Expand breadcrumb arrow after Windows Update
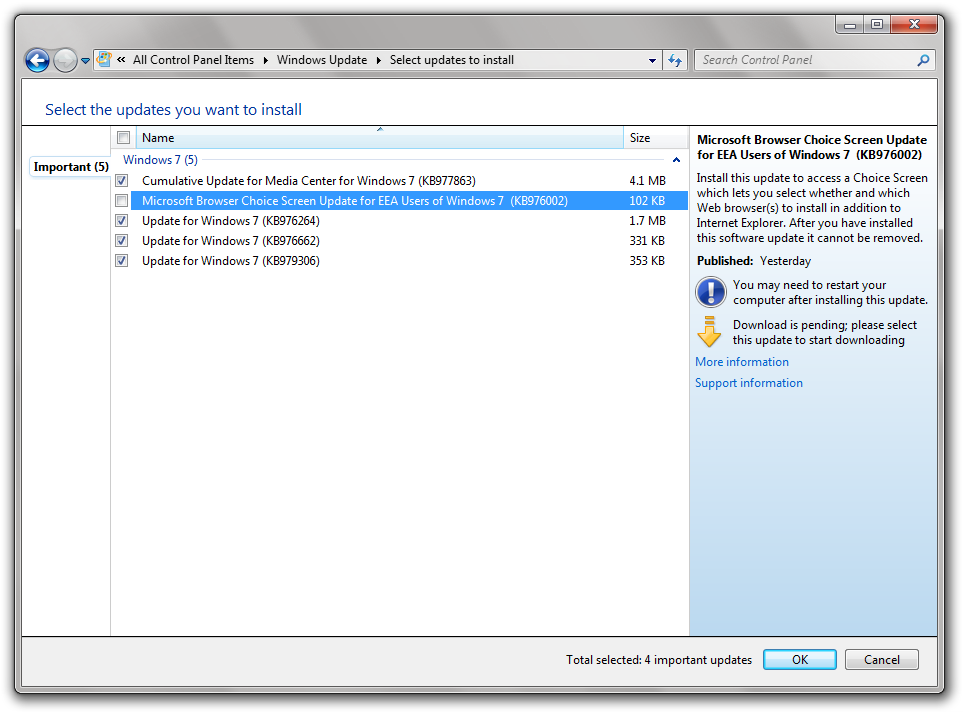Image resolution: width=963 pixels, height=712 pixels. 378,60
